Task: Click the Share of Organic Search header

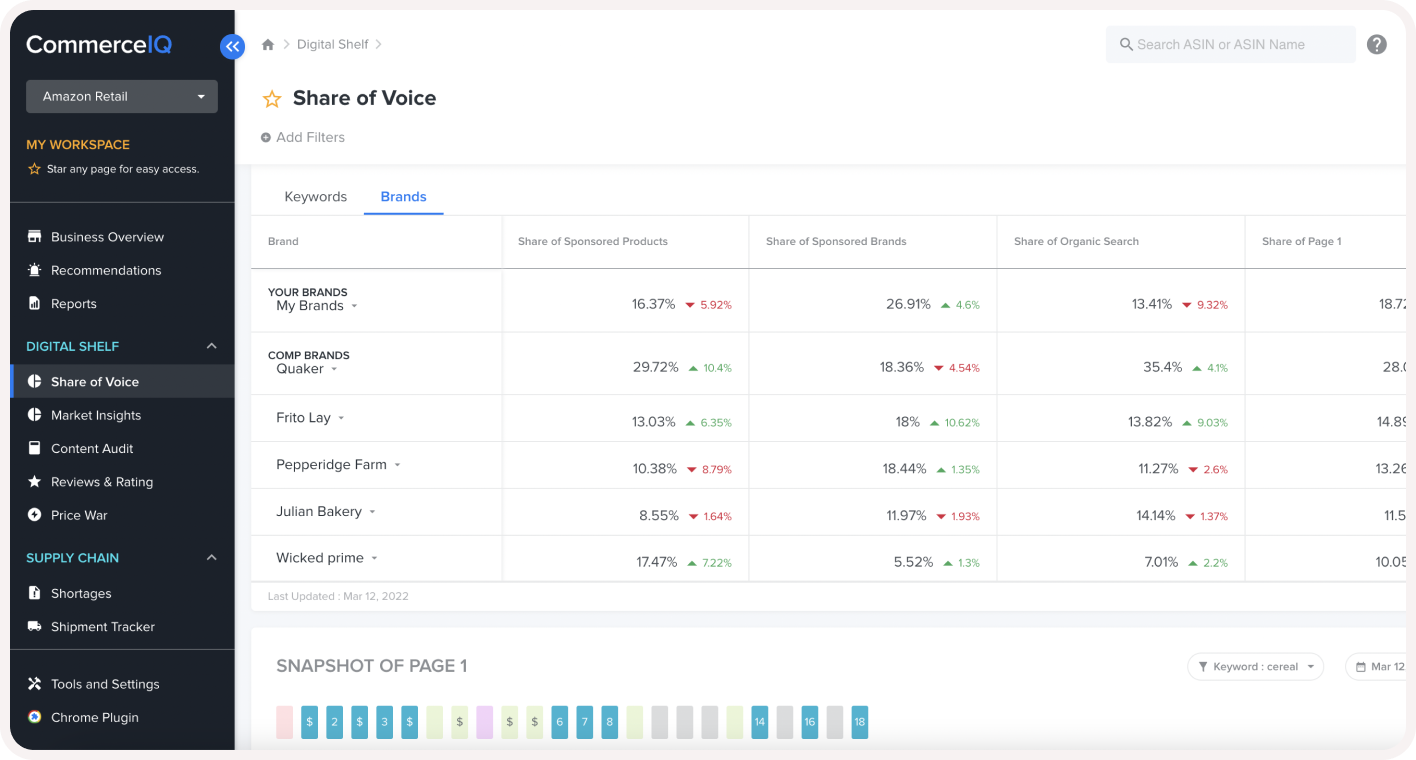Action: tap(1076, 242)
